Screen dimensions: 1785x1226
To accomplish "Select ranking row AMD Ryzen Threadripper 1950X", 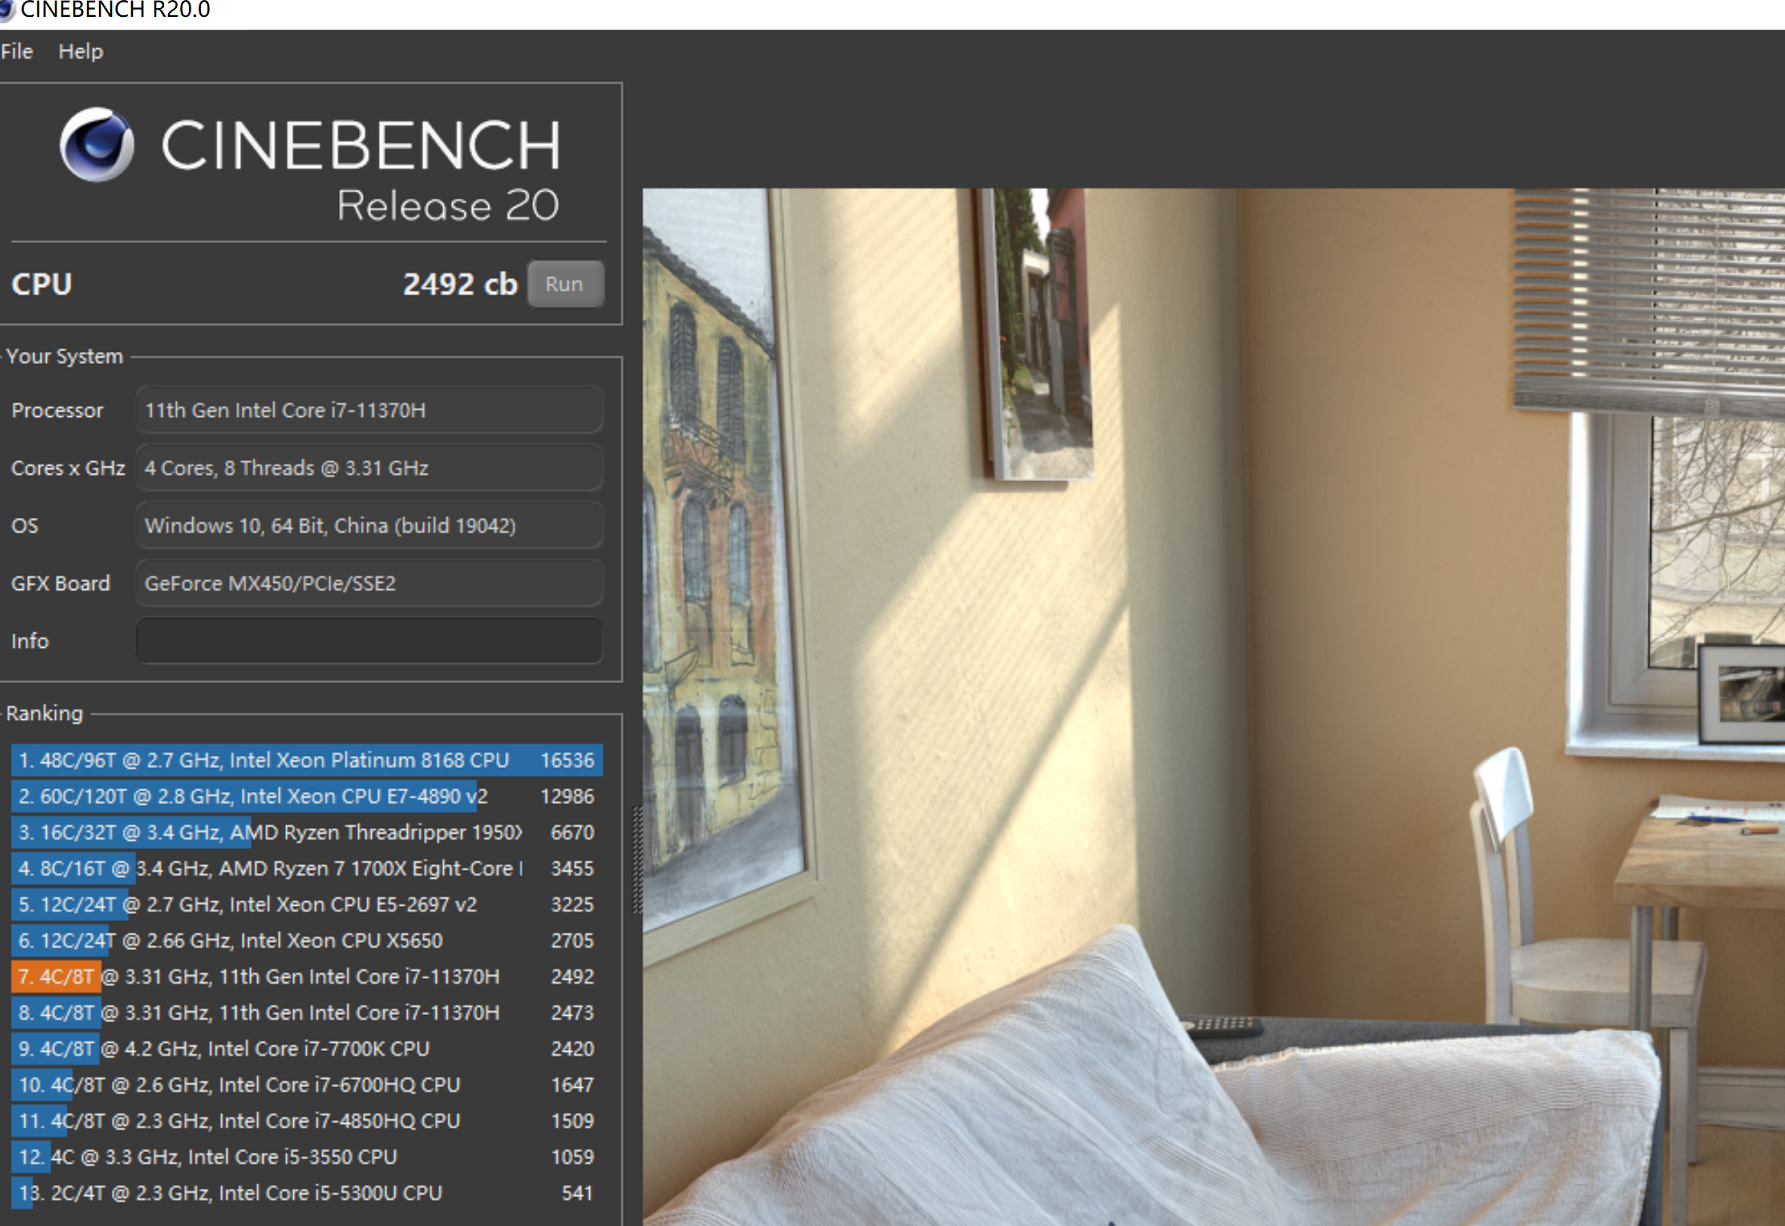I will click(307, 832).
